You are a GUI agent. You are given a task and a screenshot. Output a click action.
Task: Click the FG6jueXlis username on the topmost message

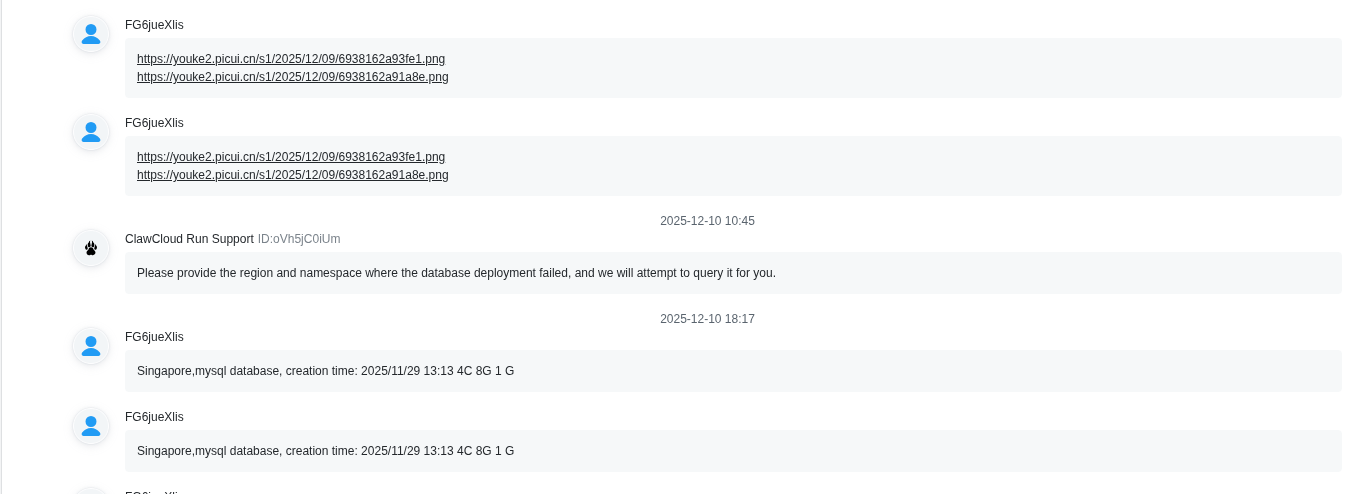tap(154, 25)
